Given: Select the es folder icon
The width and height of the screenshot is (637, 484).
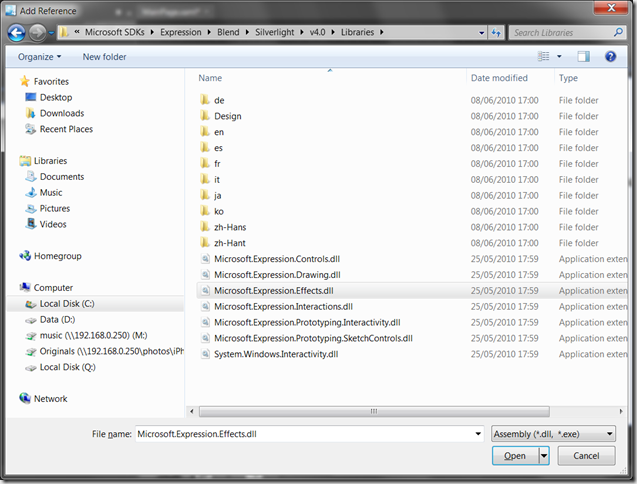Looking at the screenshot, I should click(205, 148).
